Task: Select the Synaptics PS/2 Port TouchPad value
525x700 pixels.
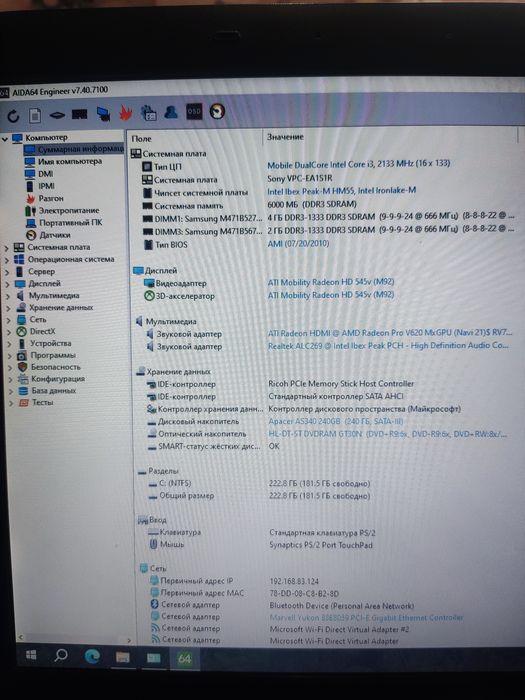Action: click(x=321, y=545)
